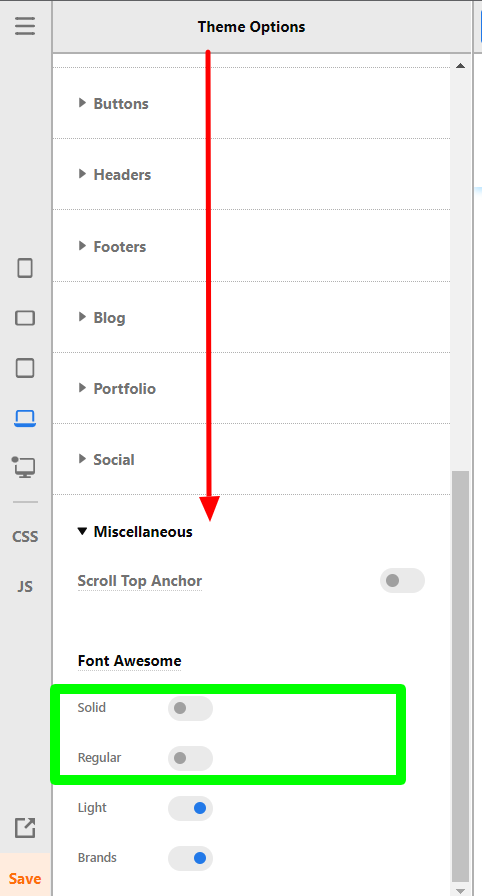This screenshot has width=482, height=896.
Task: Switch to the smallest mobile device preview
Action: point(25,267)
